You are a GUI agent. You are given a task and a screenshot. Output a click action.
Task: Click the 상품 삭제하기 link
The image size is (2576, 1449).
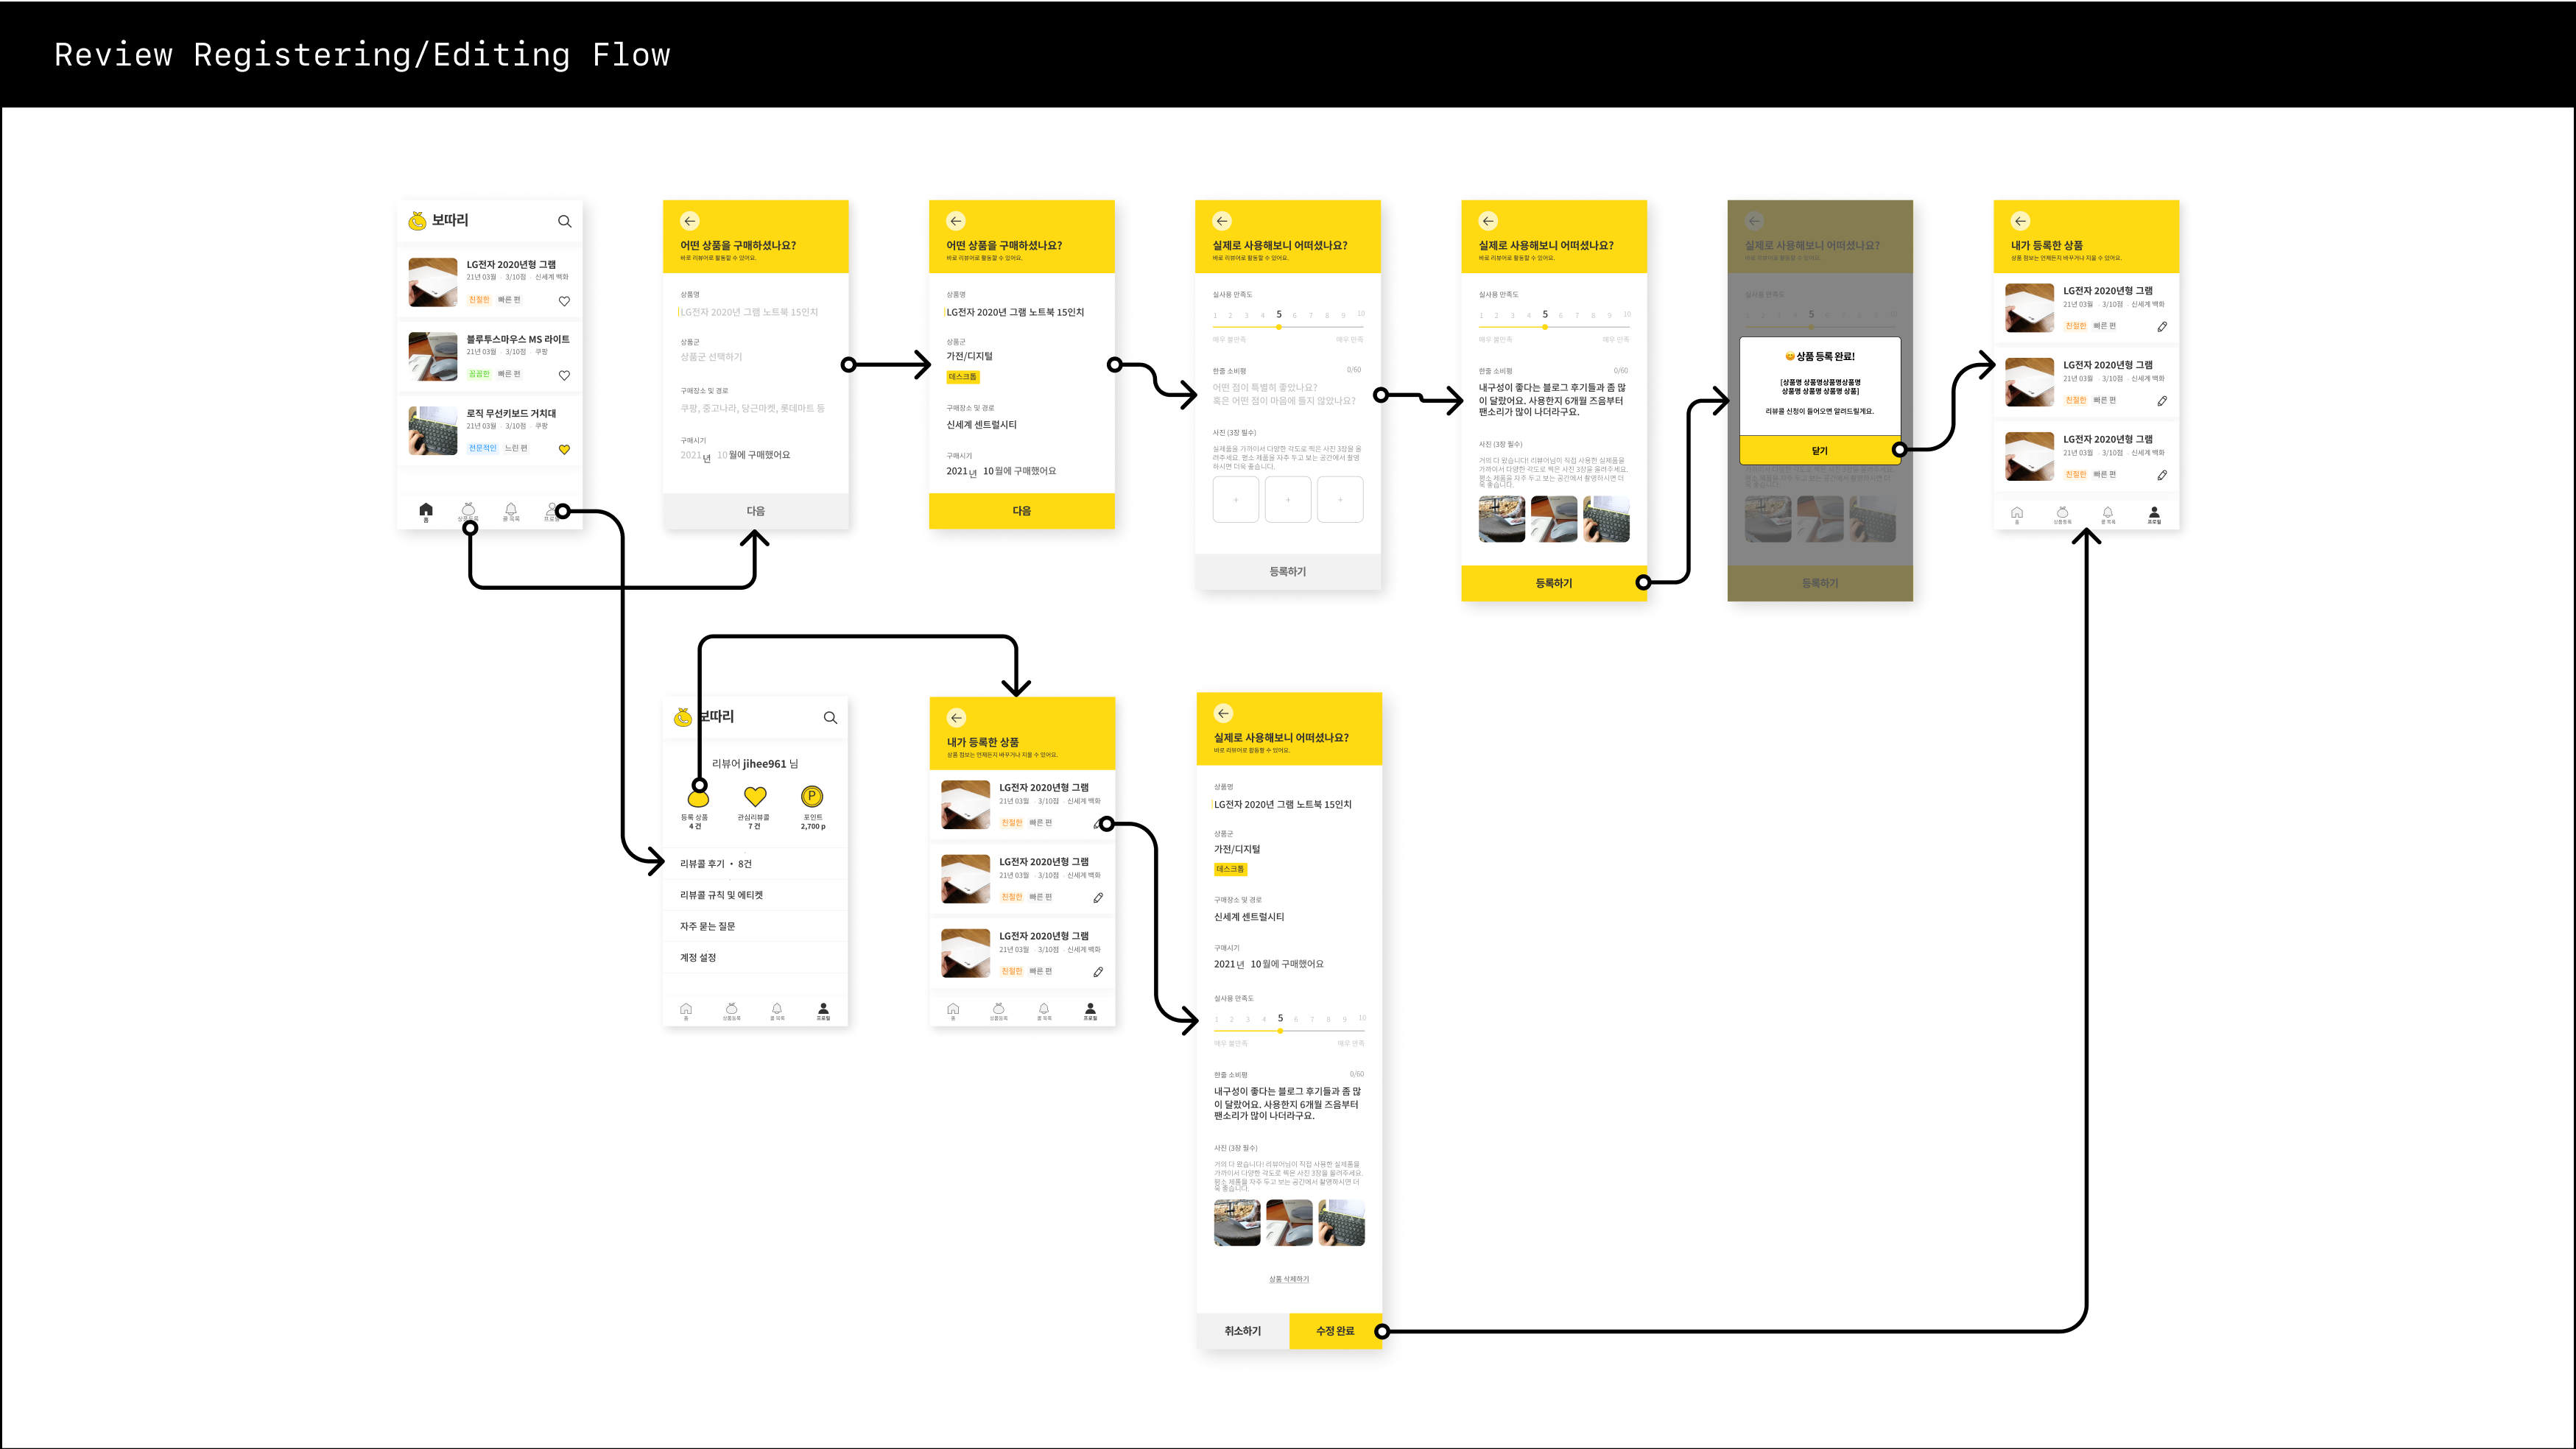coord(1289,1279)
